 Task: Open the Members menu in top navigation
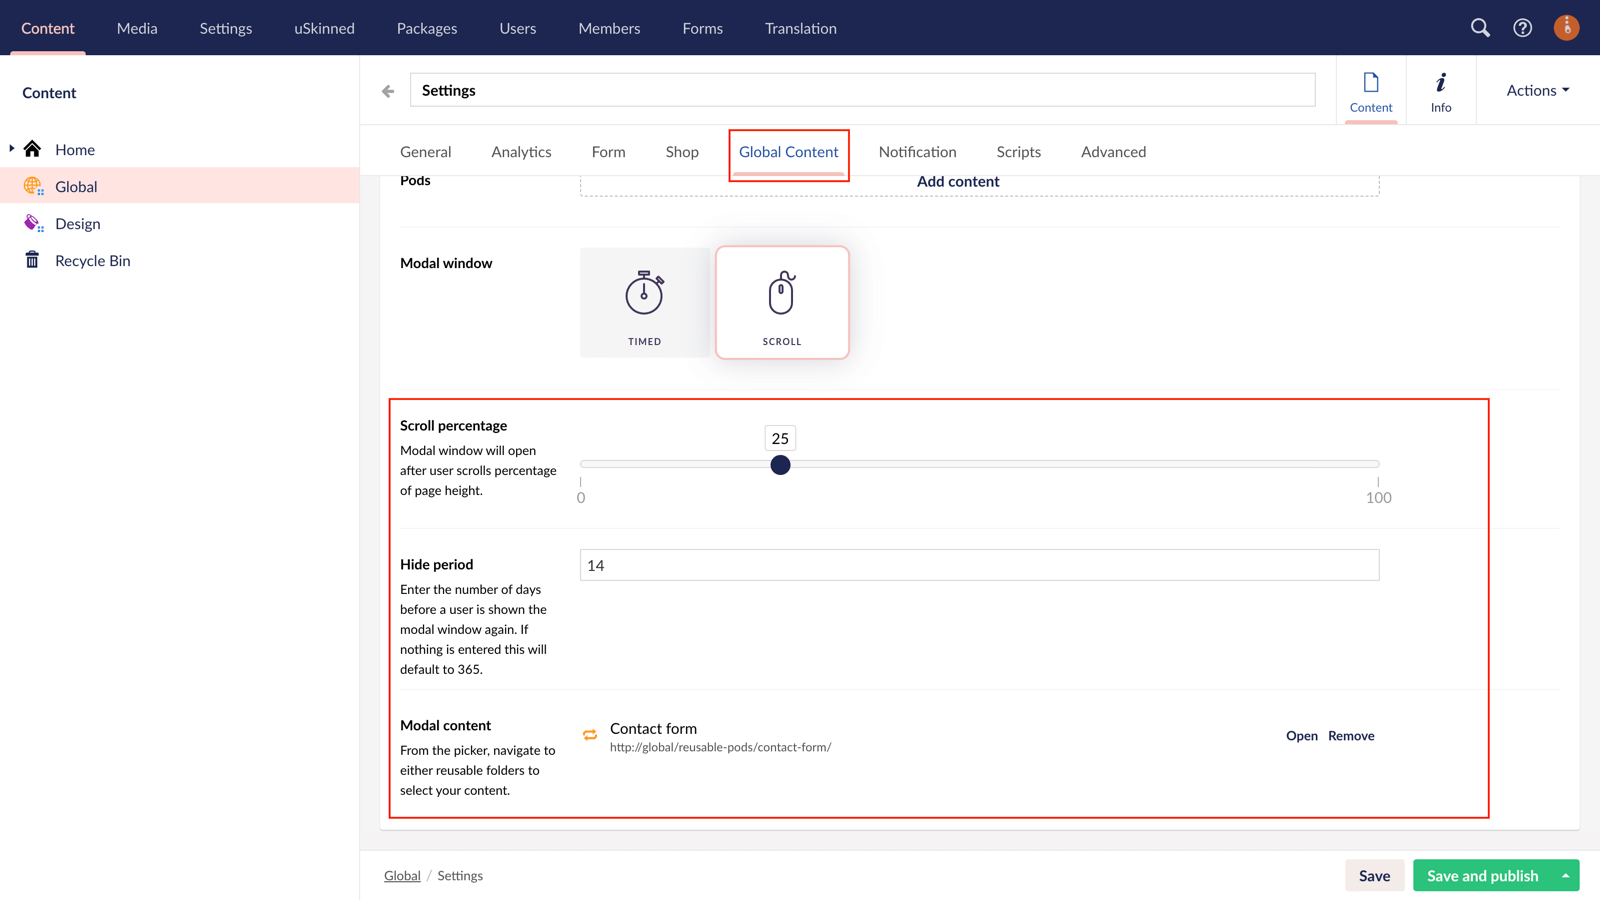point(609,28)
